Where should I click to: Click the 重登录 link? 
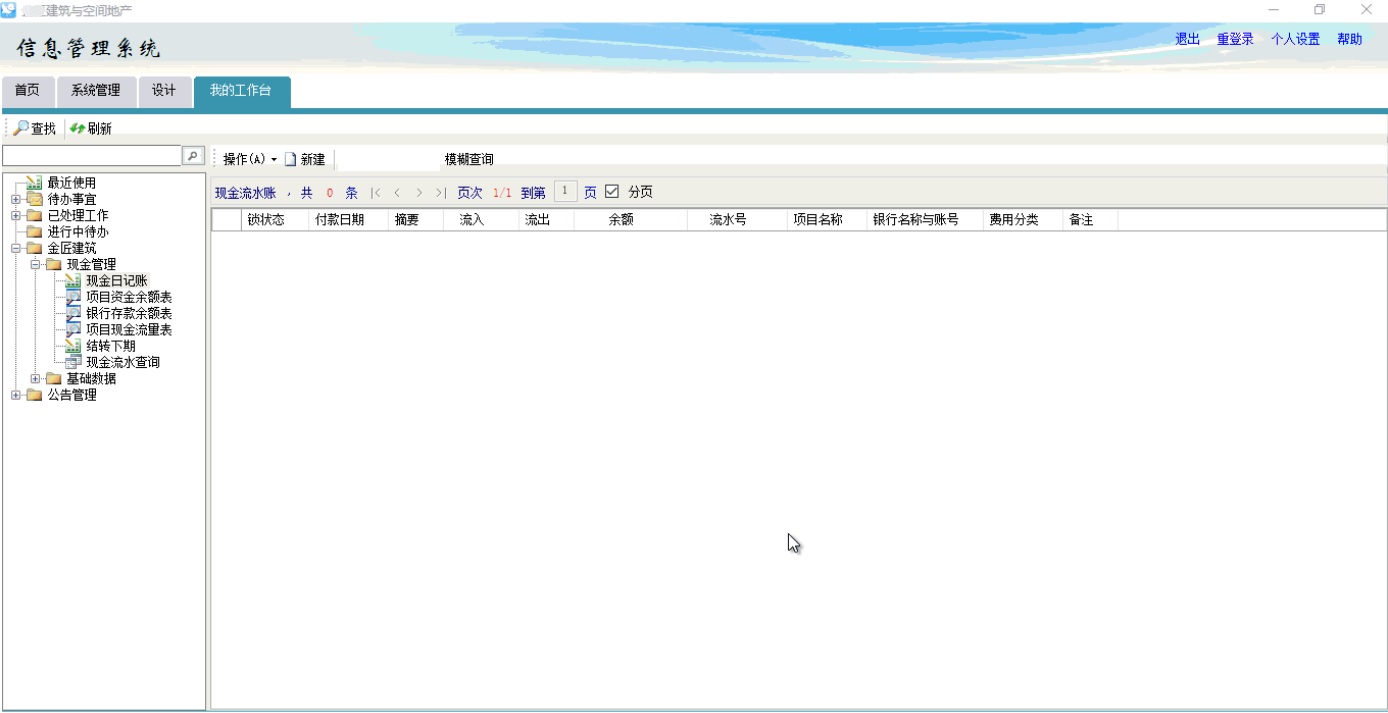point(1235,39)
